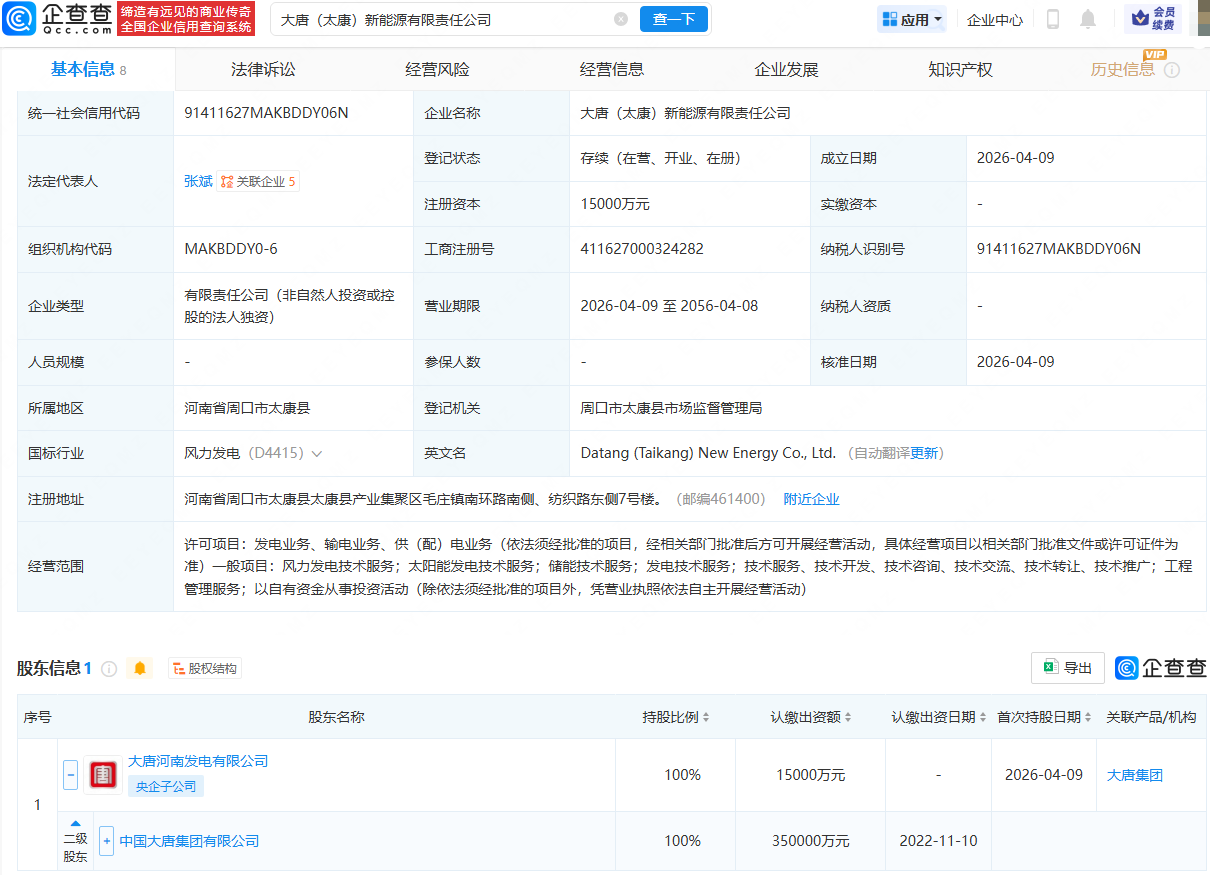Screen dimensions: 1210x875
Task: Expand the 中国大唐集团有限公司 shareholder row
Action: pos(107,841)
